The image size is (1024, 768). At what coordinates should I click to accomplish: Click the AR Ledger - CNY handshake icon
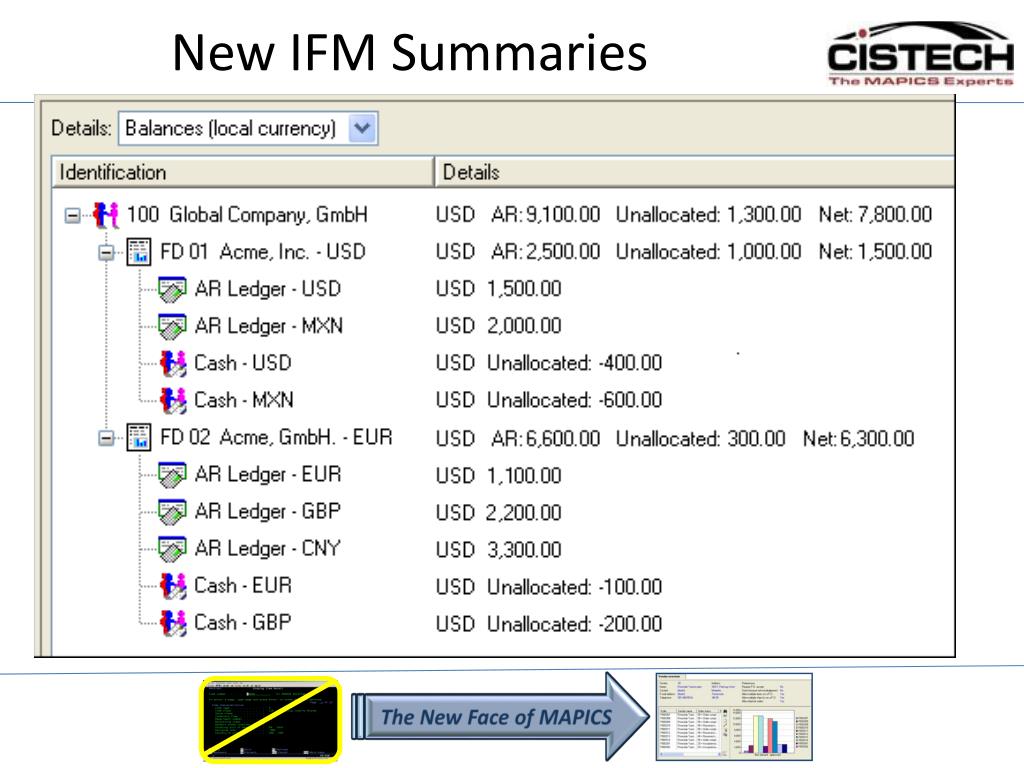click(x=172, y=549)
